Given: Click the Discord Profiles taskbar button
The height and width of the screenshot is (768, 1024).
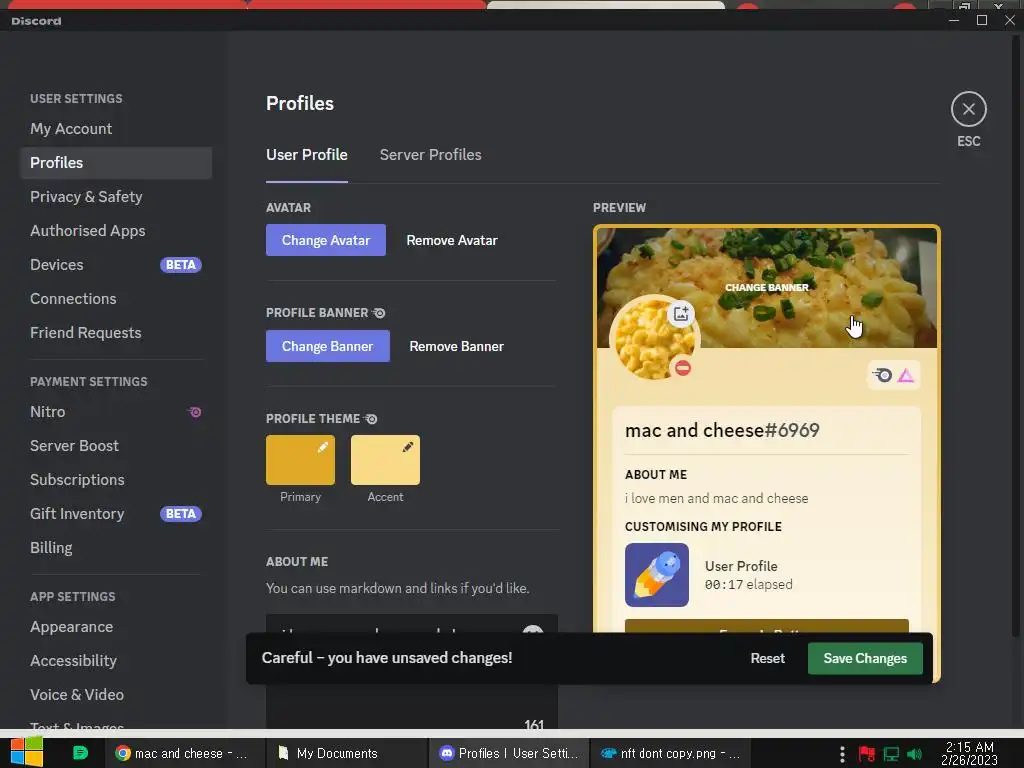Looking at the screenshot, I should point(509,753).
